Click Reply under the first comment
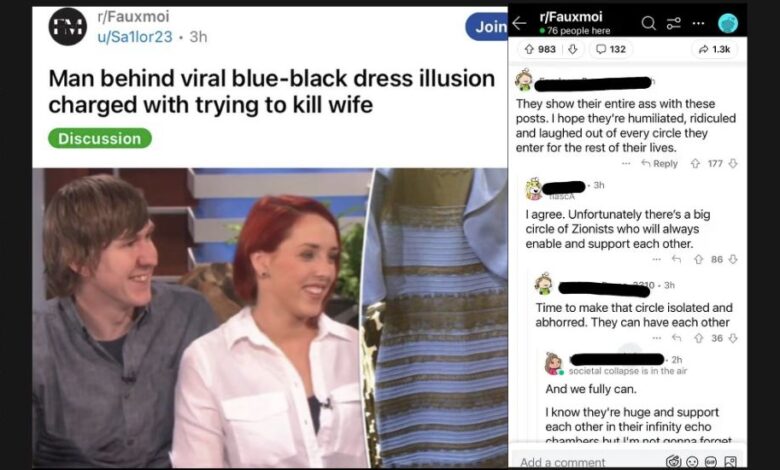The image size is (780, 470). point(660,164)
